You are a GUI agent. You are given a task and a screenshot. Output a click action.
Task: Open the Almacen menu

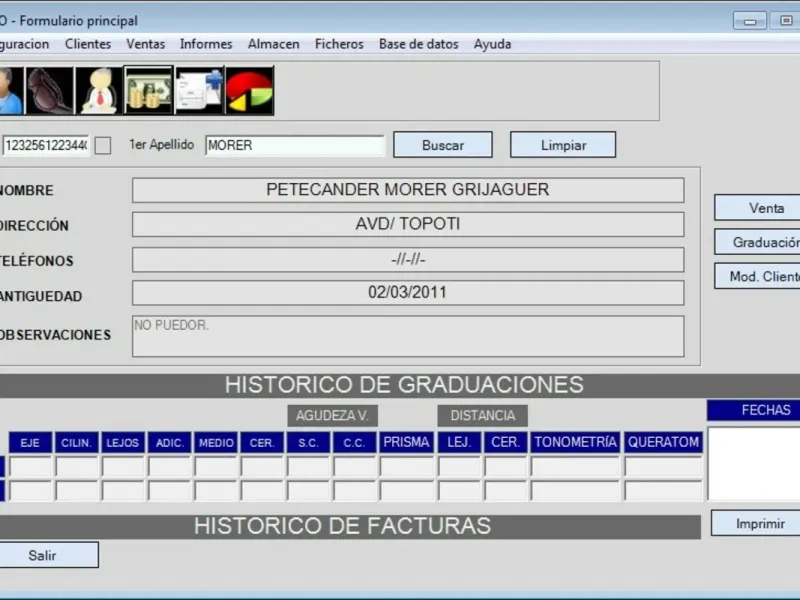(273, 44)
